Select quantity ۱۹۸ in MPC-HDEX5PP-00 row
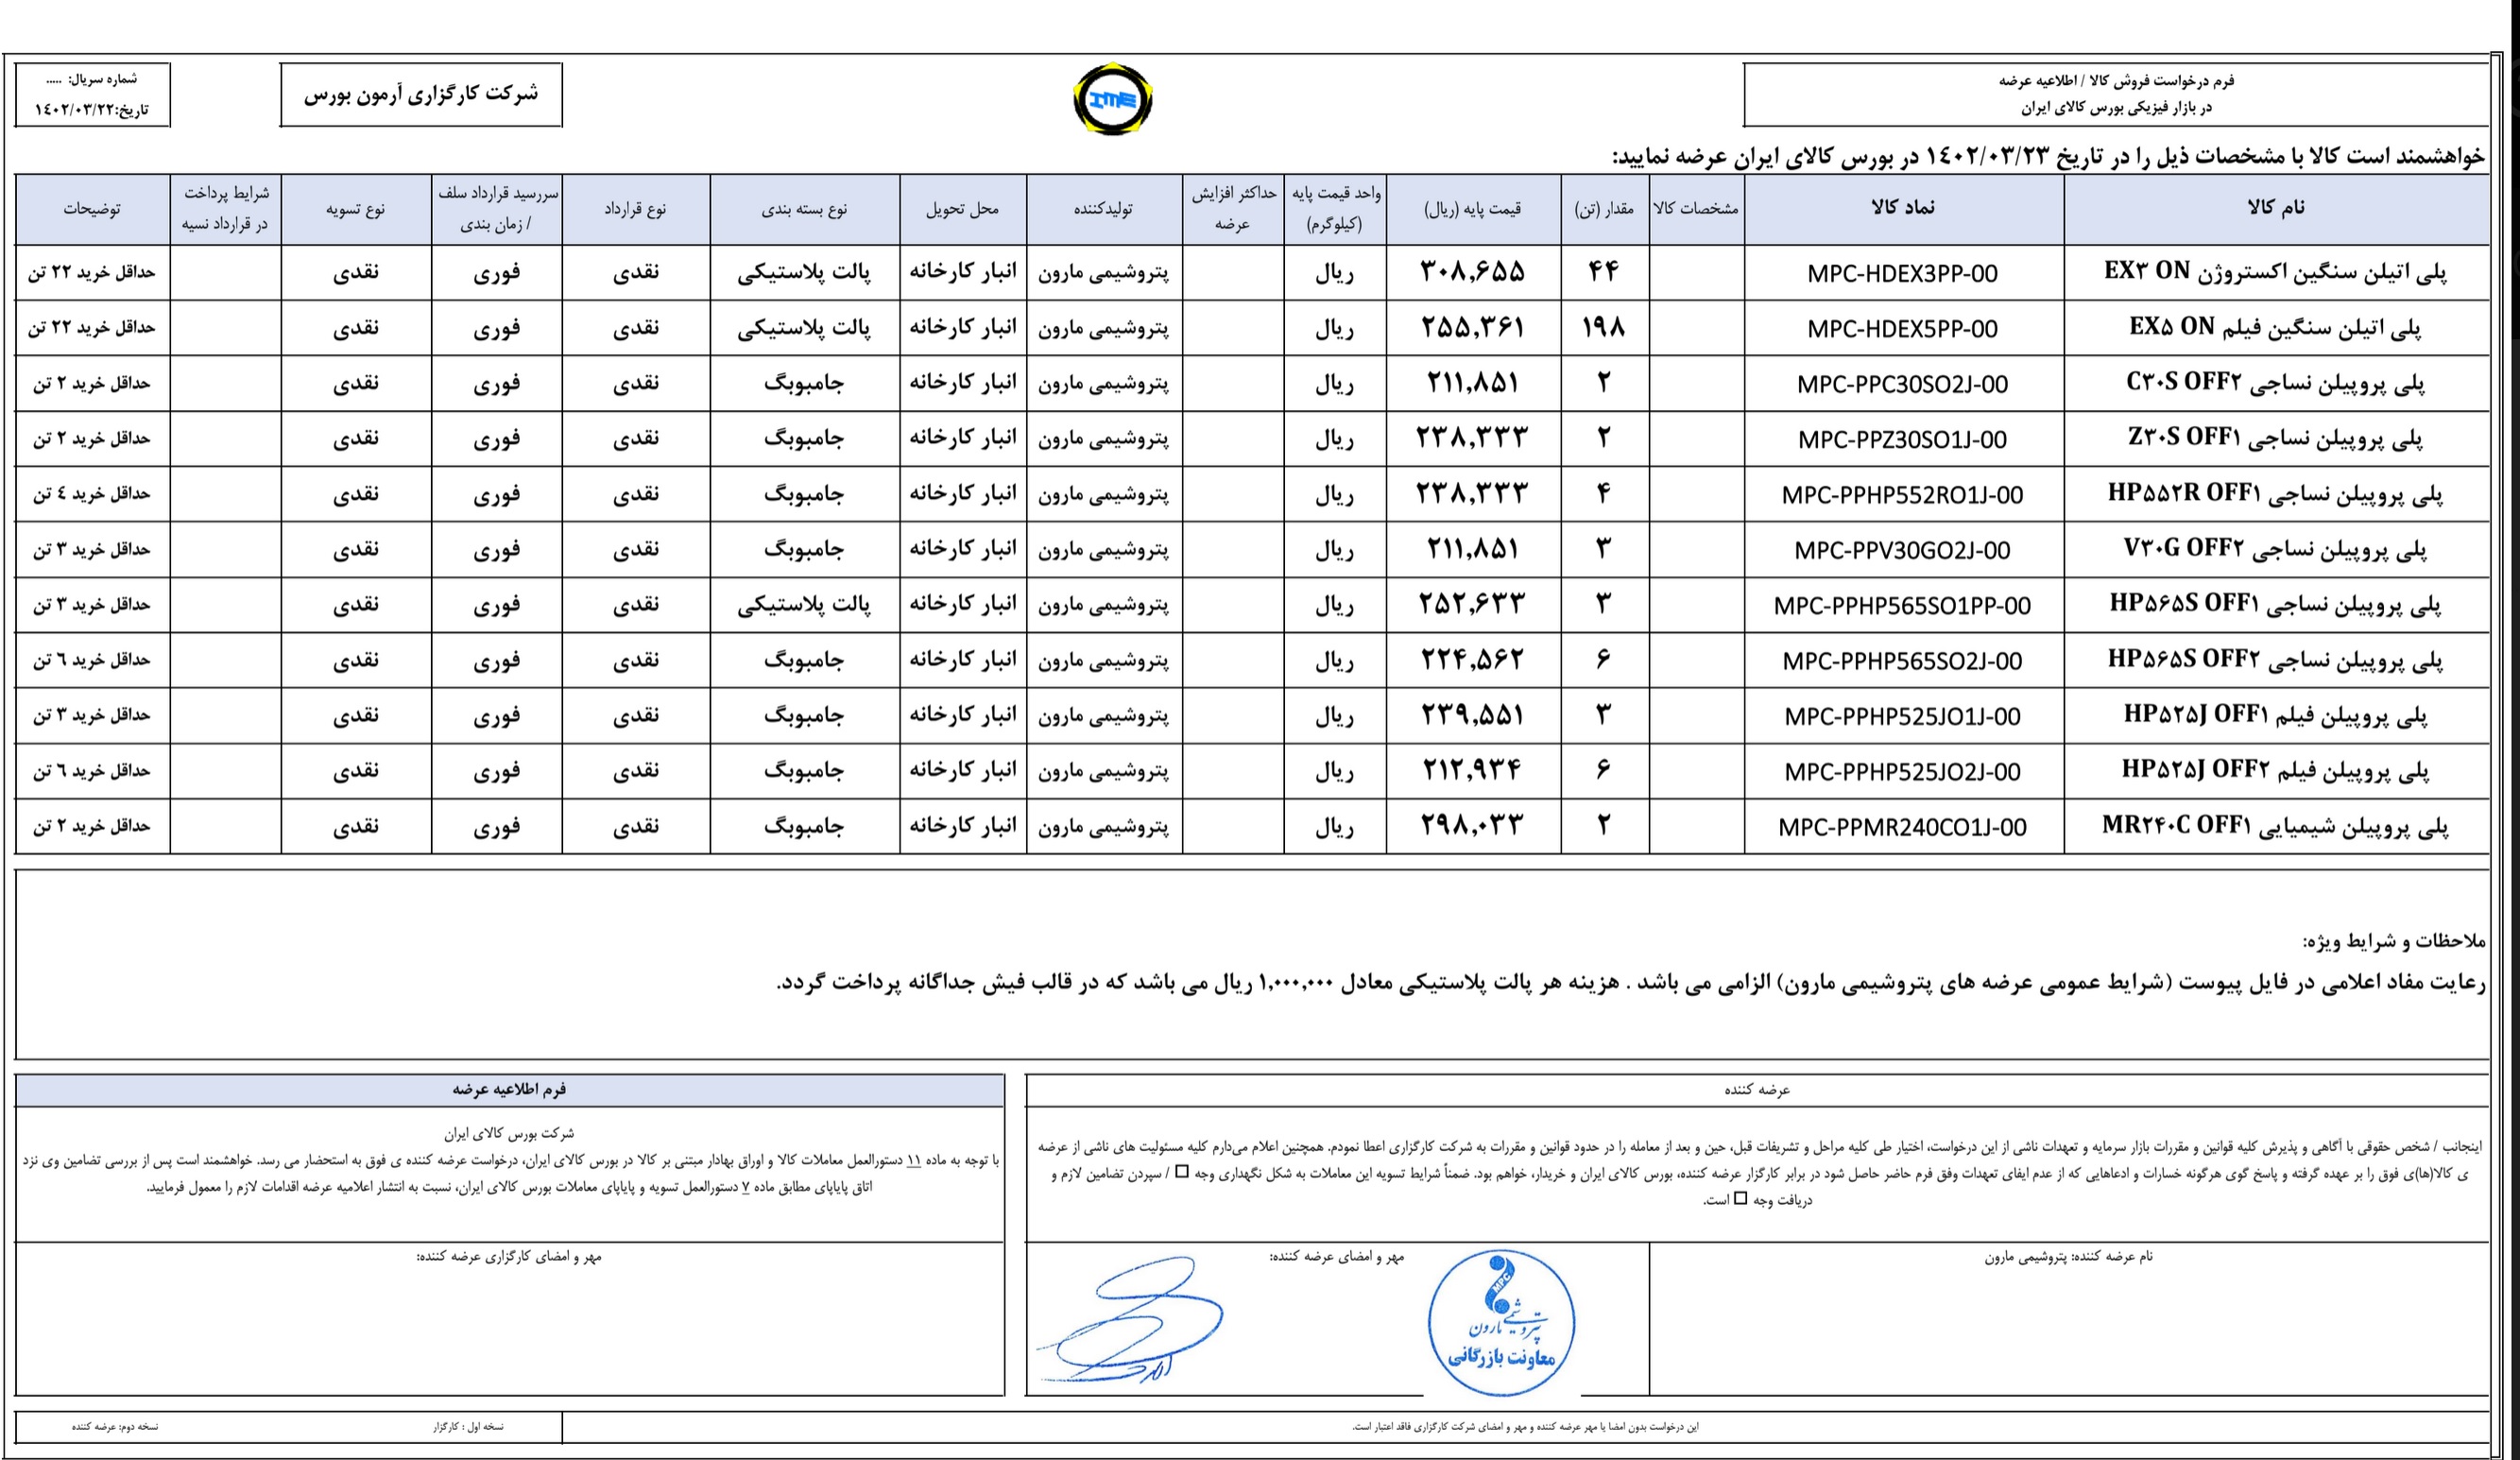The width and height of the screenshot is (2520, 1460). click(x=1604, y=327)
